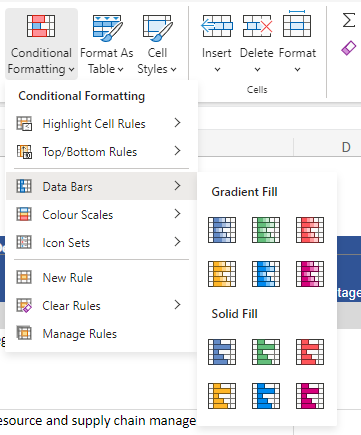The height and width of the screenshot is (435, 361).
Task: Apply blue gradient fill data bar
Action: click(222, 230)
